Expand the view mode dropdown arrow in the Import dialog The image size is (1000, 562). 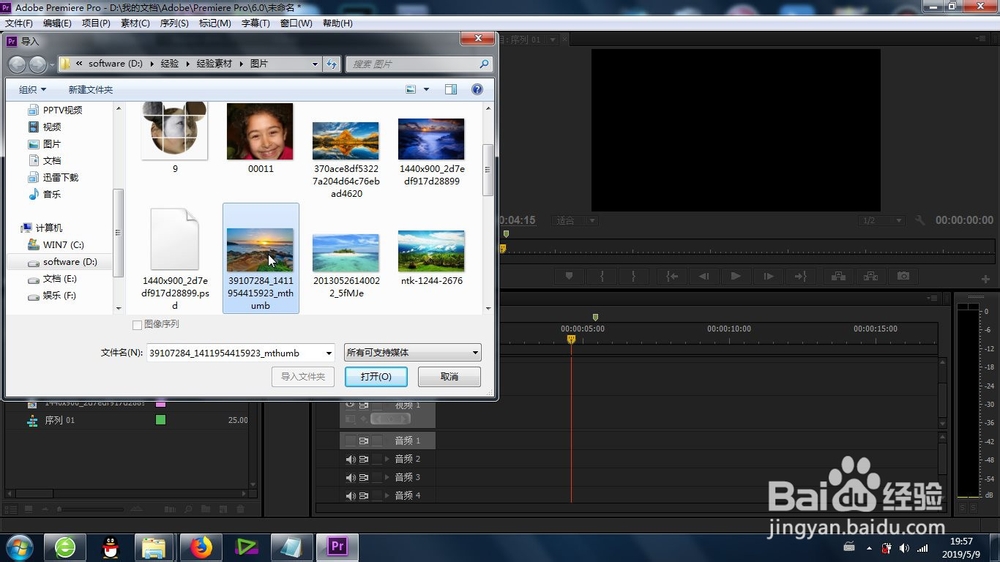click(x=426, y=89)
